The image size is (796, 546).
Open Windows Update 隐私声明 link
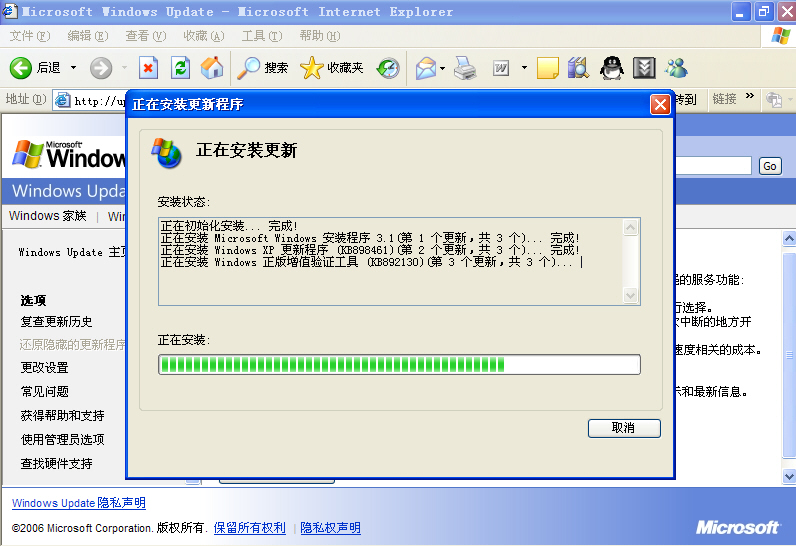(79, 503)
